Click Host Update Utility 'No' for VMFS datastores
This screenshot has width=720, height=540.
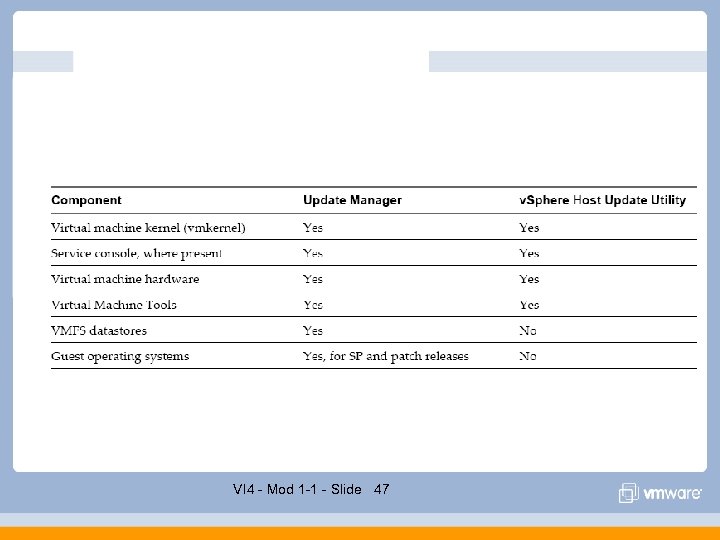(528, 331)
